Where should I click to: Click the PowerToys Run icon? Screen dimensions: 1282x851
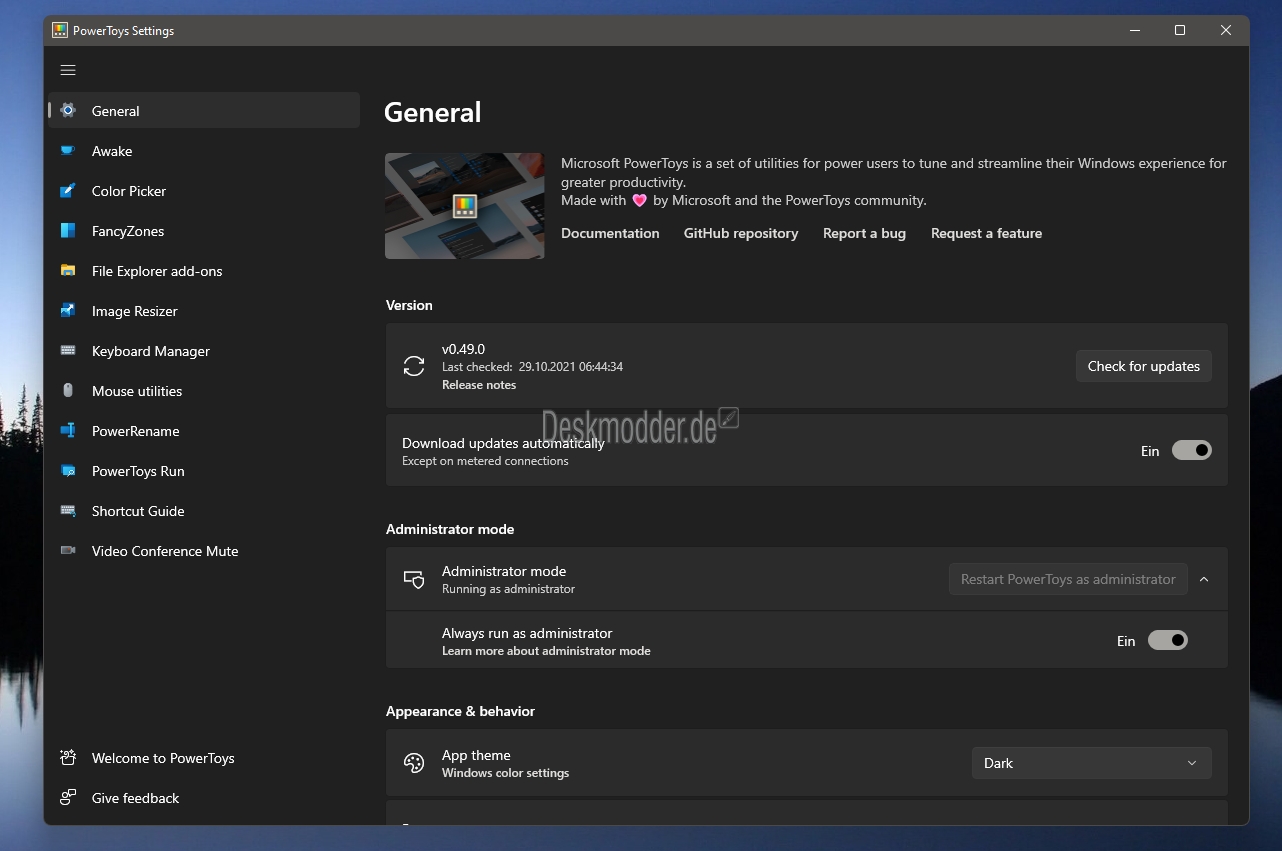pyautogui.click(x=68, y=471)
